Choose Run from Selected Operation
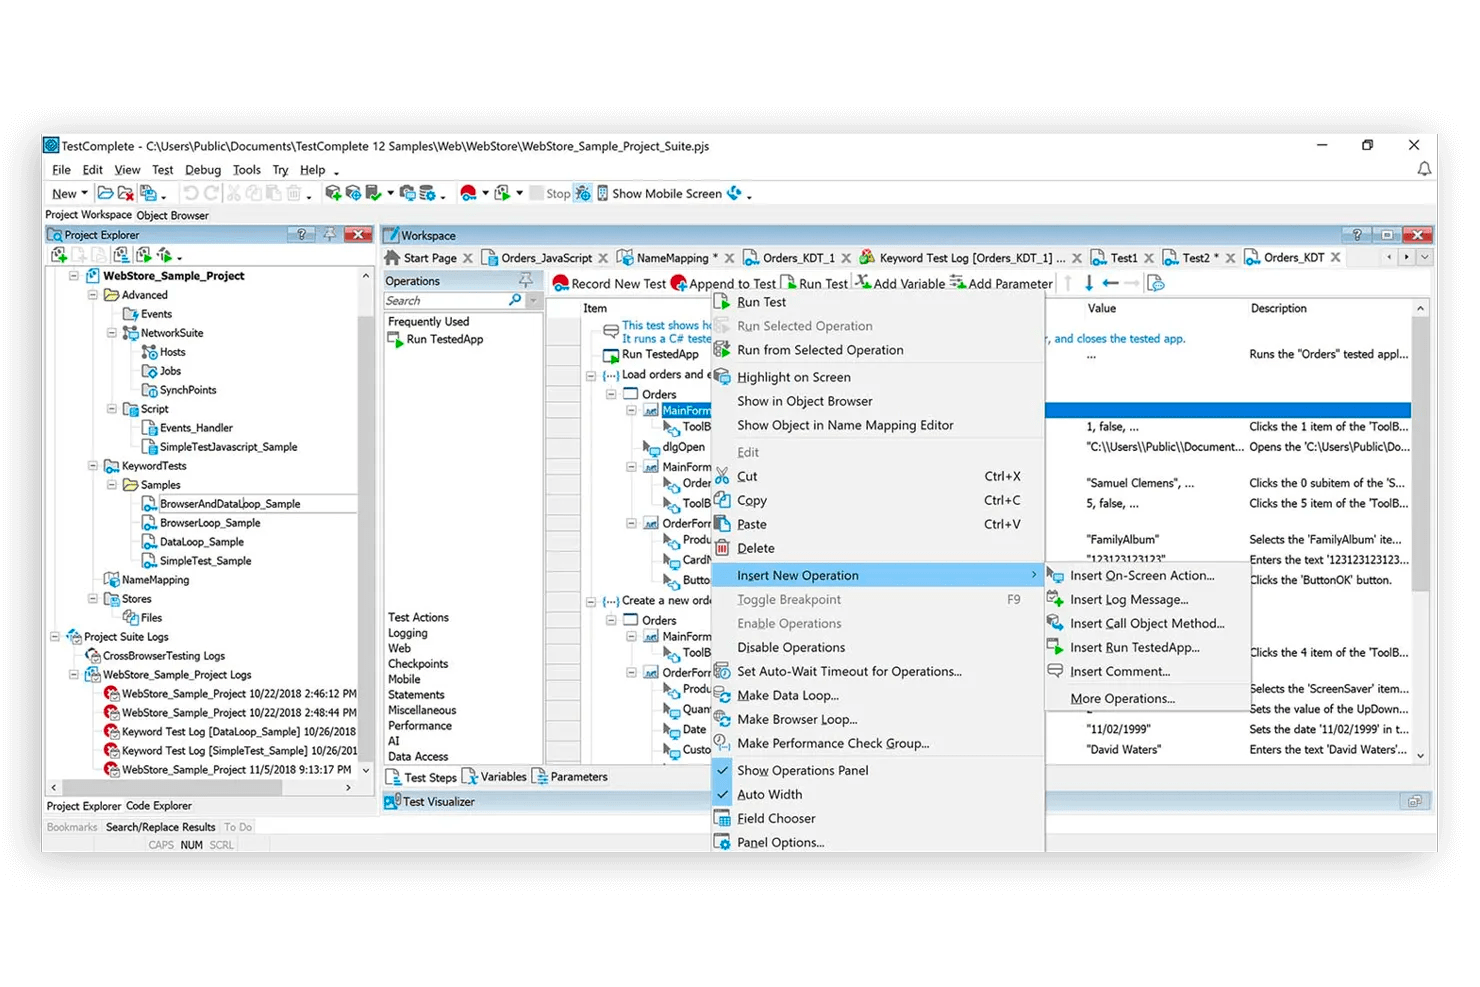The image size is (1480, 987). point(820,349)
